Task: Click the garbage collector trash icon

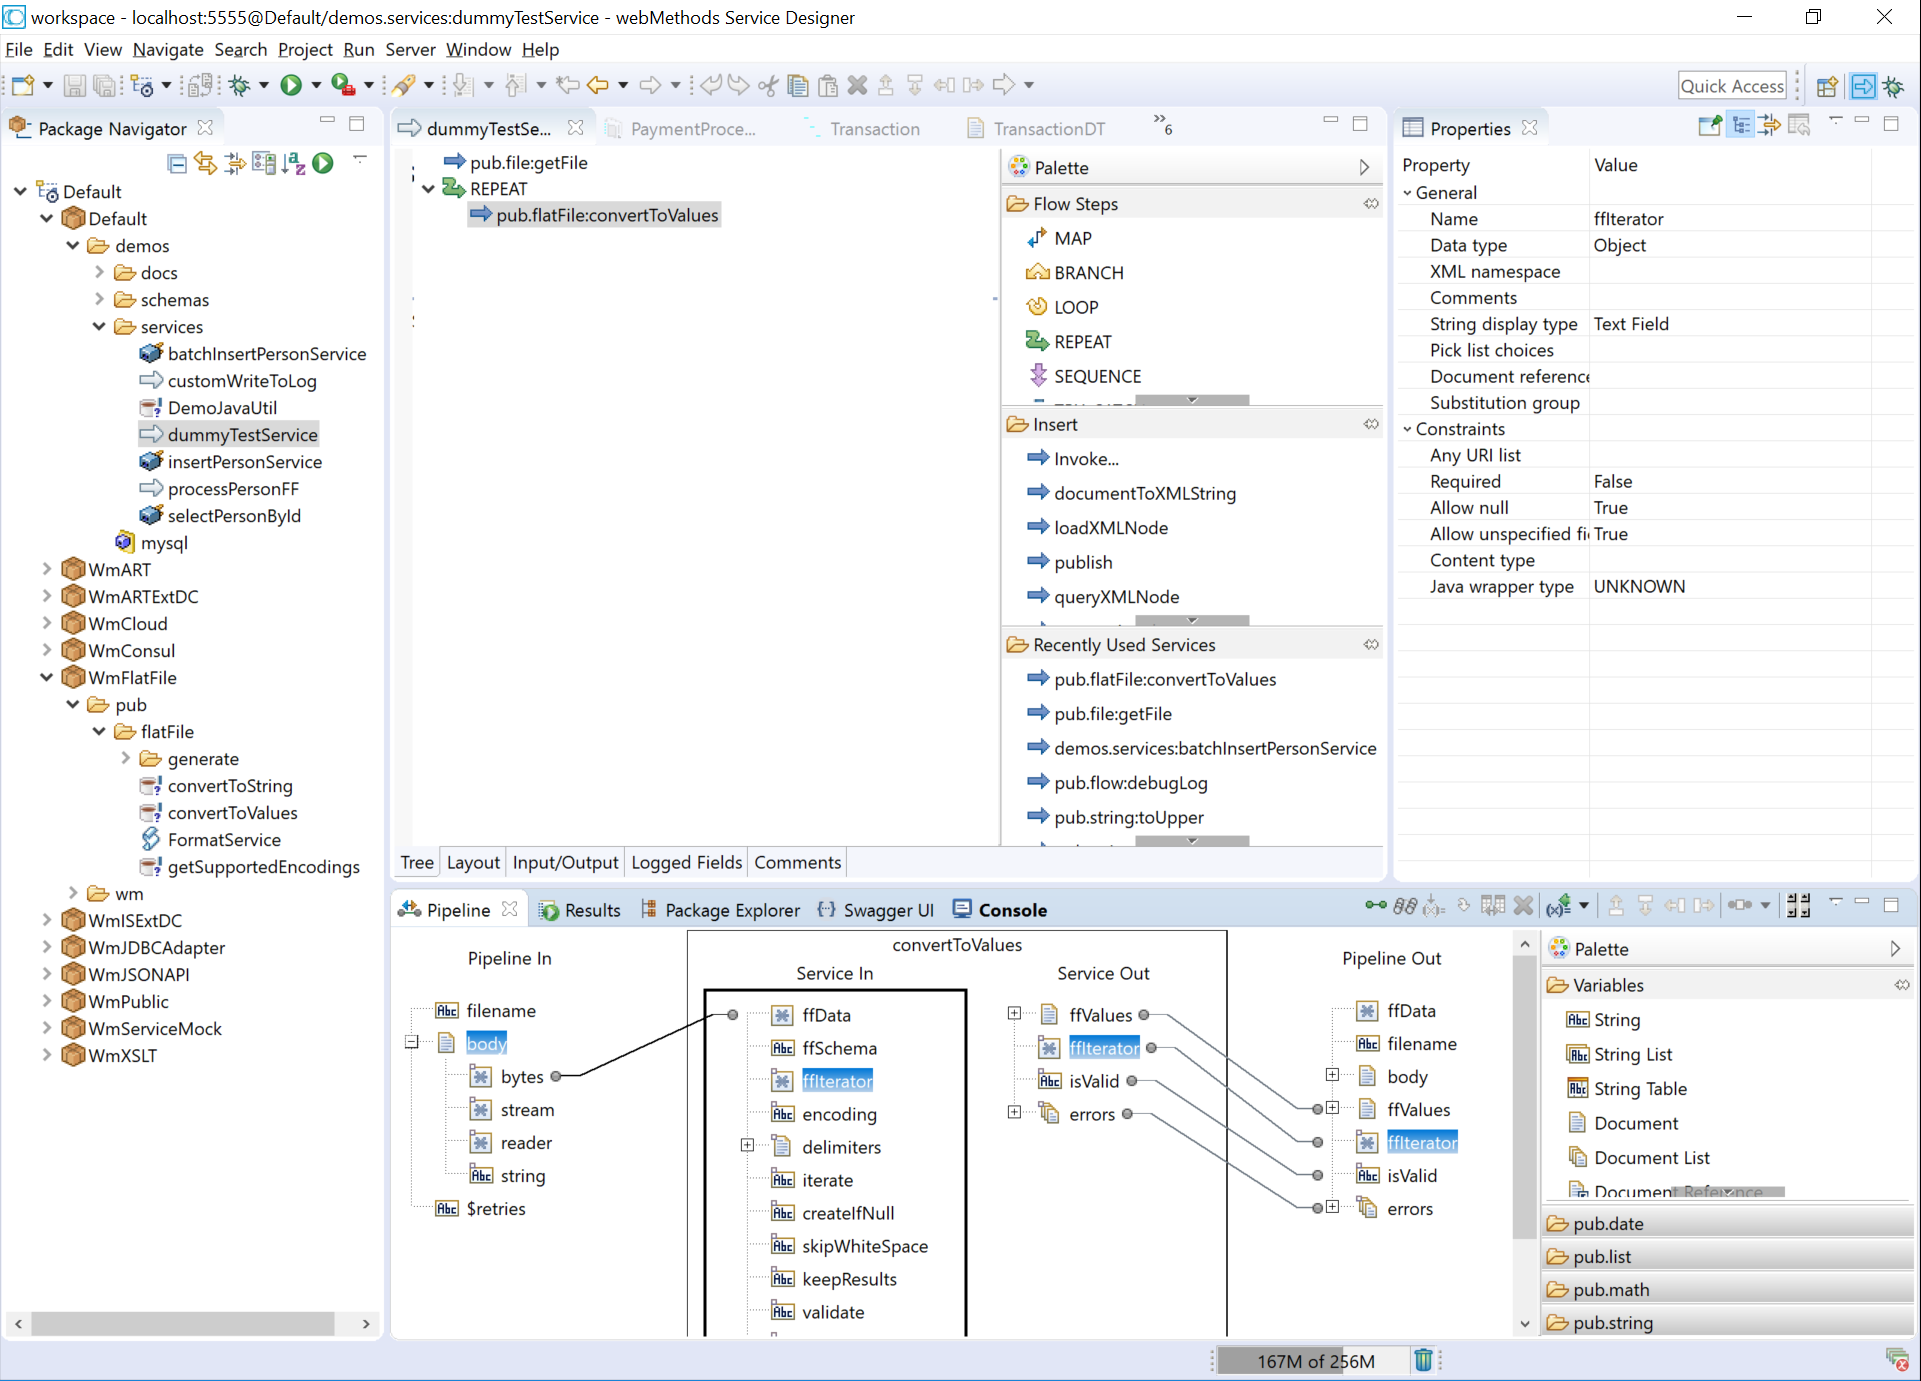Action: coord(1423,1360)
